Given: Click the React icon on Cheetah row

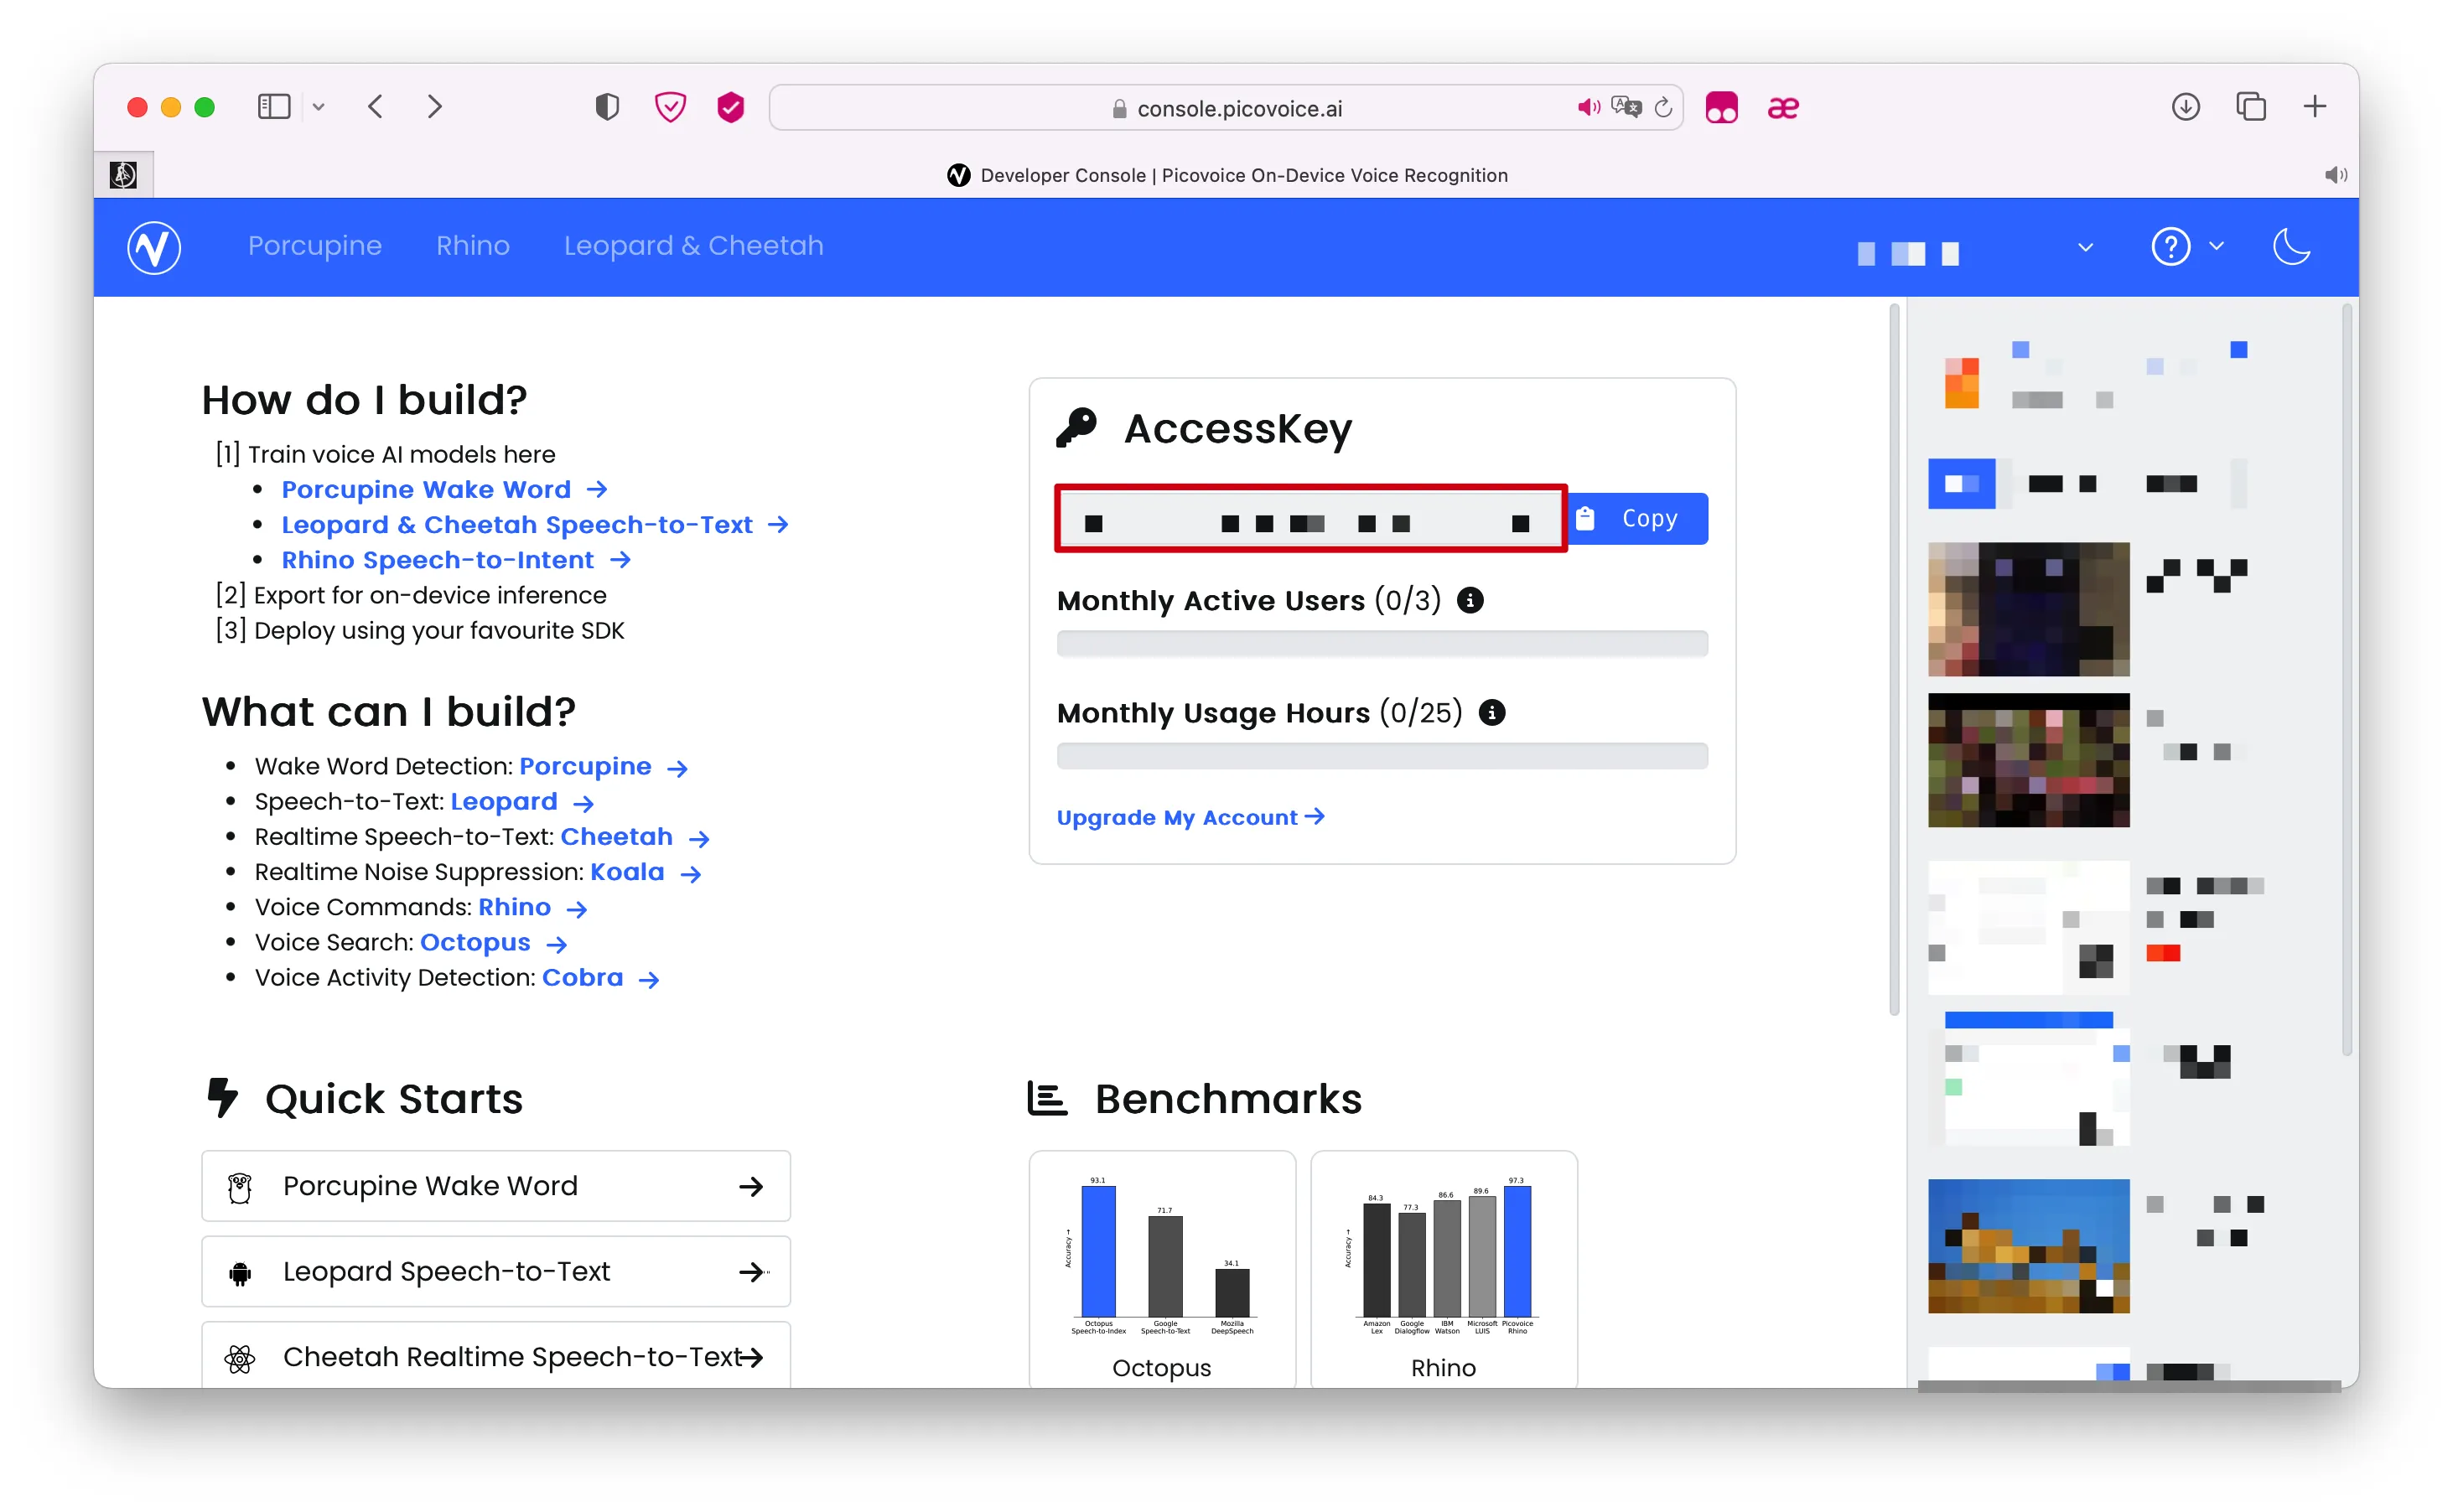Looking at the screenshot, I should point(240,1358).
